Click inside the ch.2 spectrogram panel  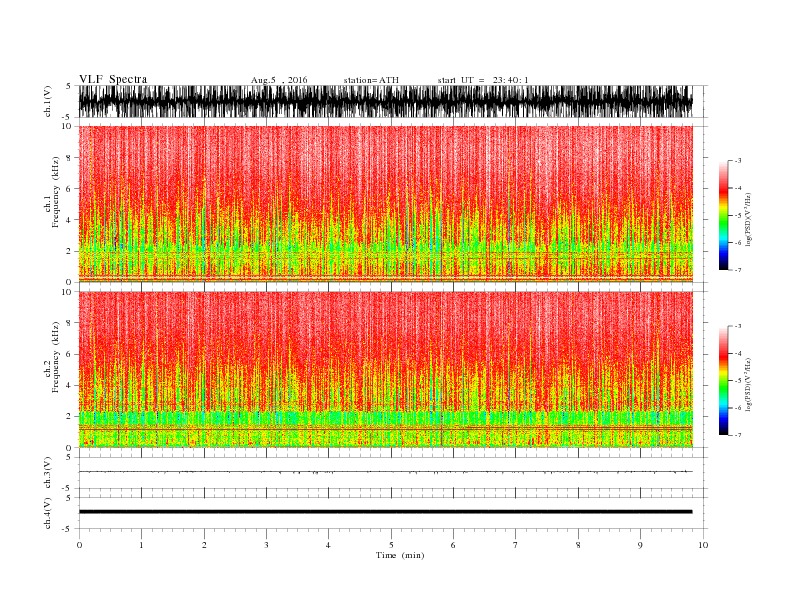pyautogui.click(x=385, y=369)
